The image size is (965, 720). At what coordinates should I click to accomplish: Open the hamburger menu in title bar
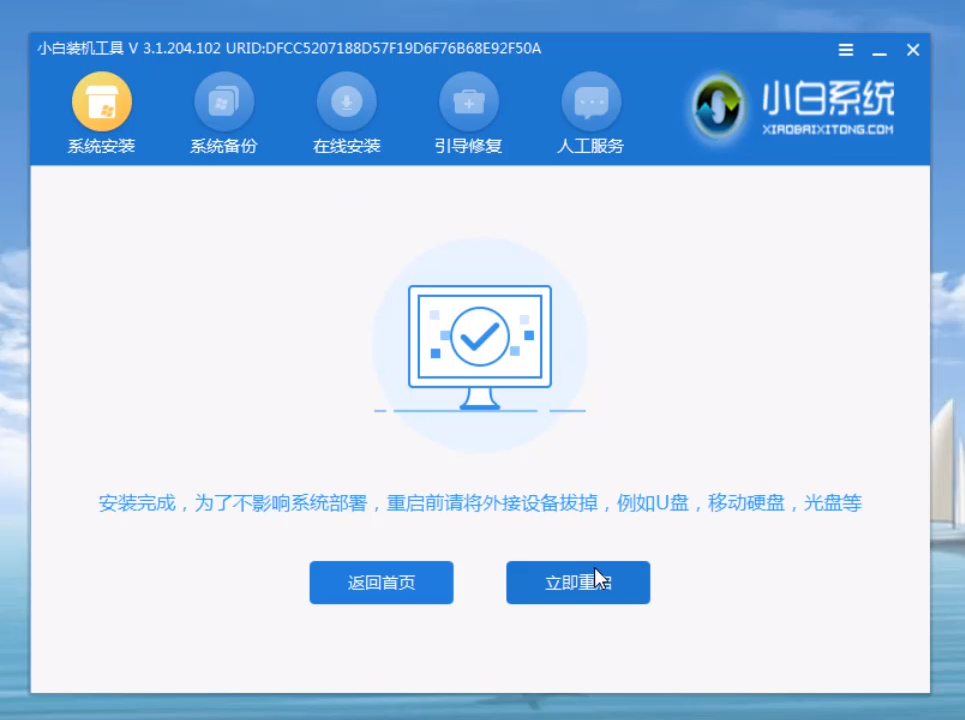click(845, 50)
